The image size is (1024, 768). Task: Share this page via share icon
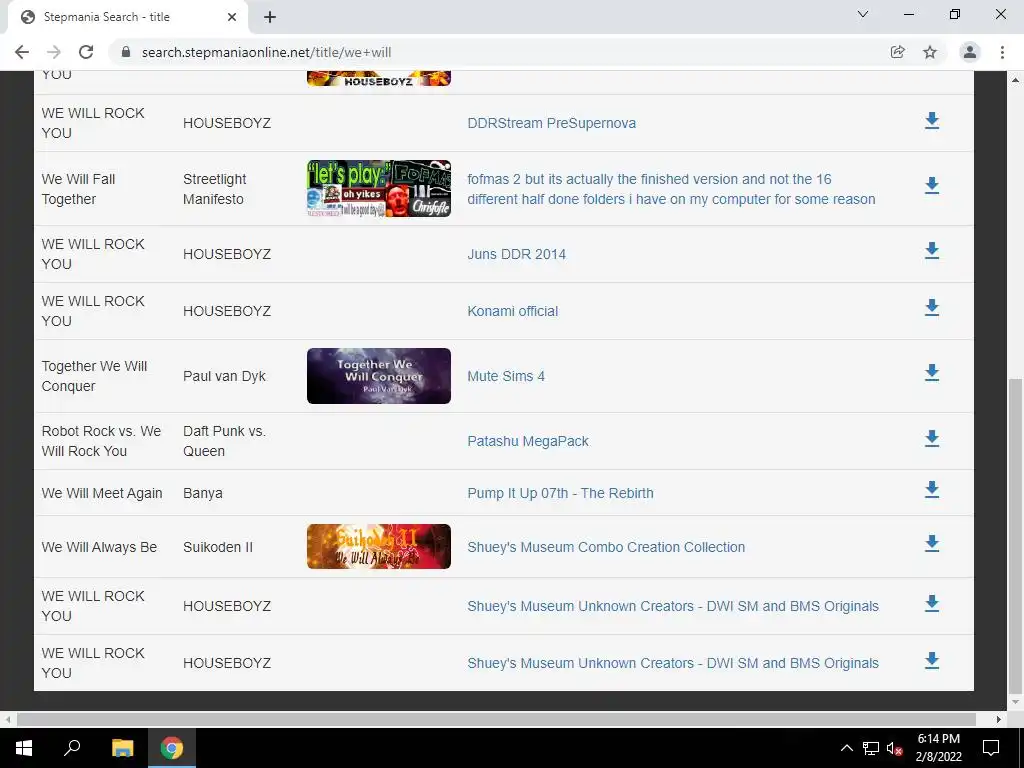[898, 52]
